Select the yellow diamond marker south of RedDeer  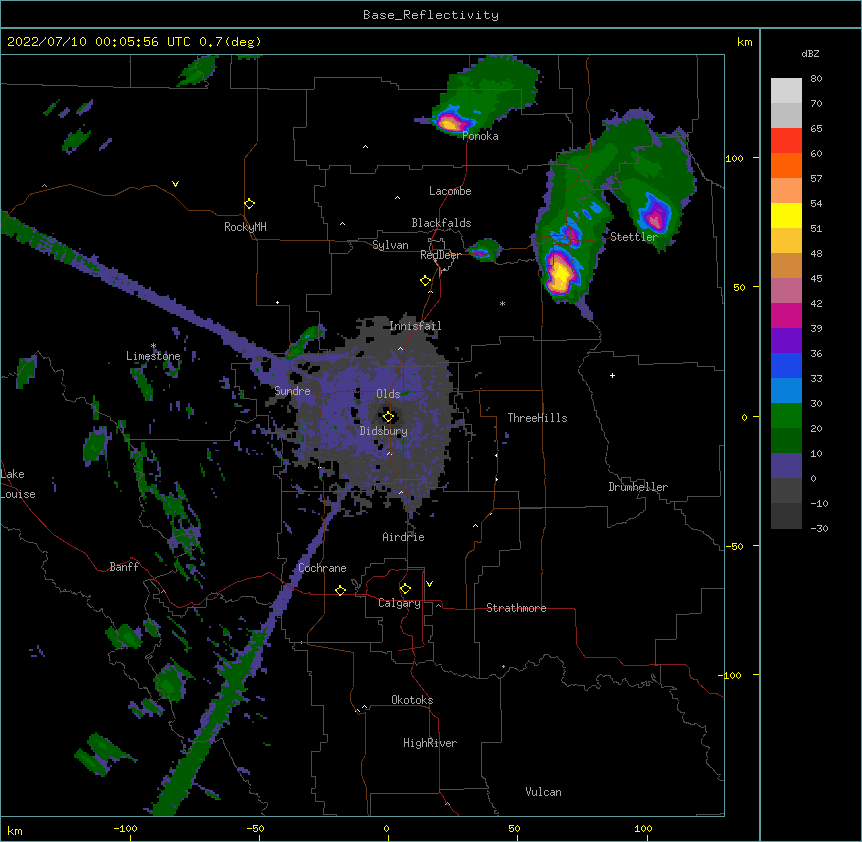click(x=426, y=281)
